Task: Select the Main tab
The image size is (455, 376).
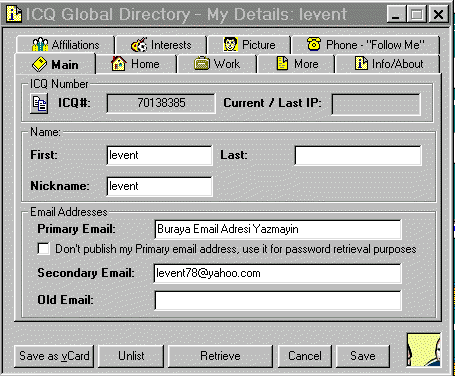Action: 55,64
